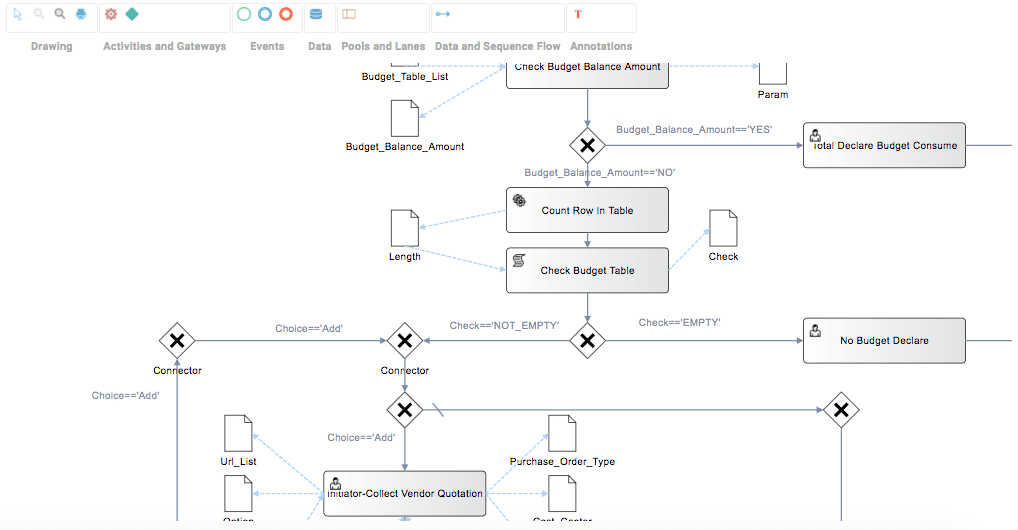Select the pool and lane shape icon
Screen dimensions: 1018x530
tap(349, 14)
